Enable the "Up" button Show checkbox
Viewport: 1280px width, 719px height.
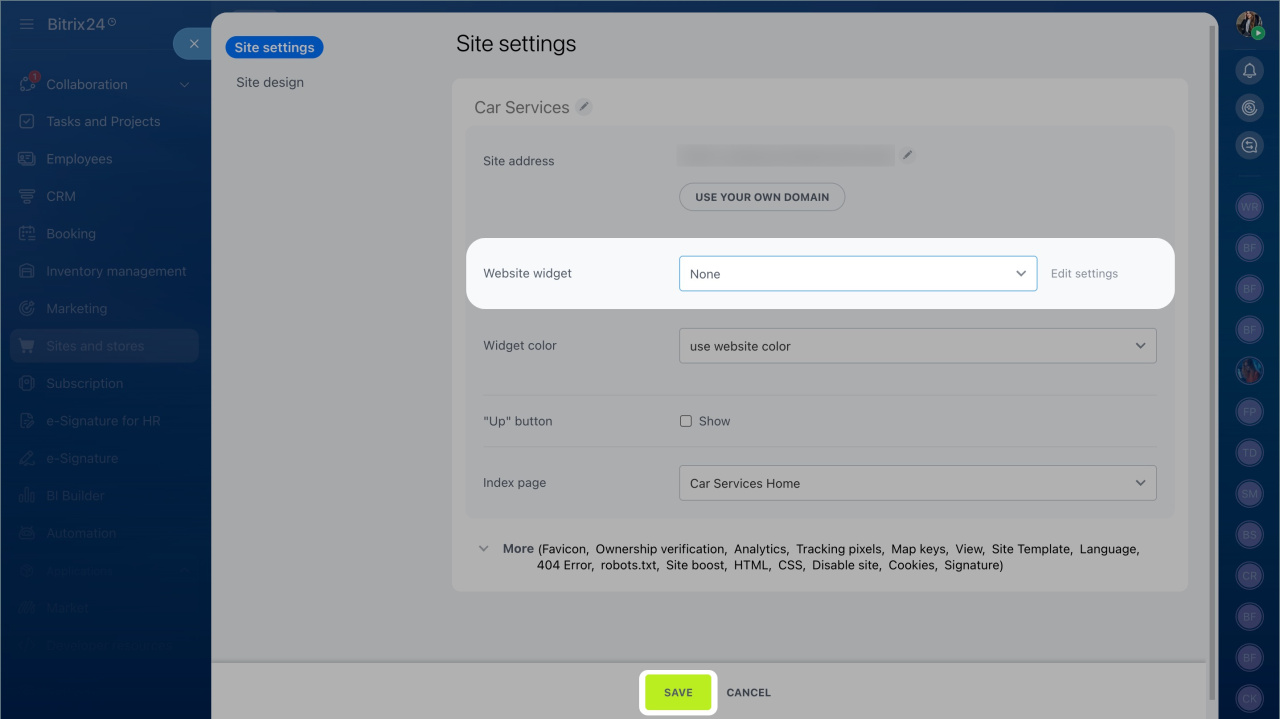click(686, 421)
